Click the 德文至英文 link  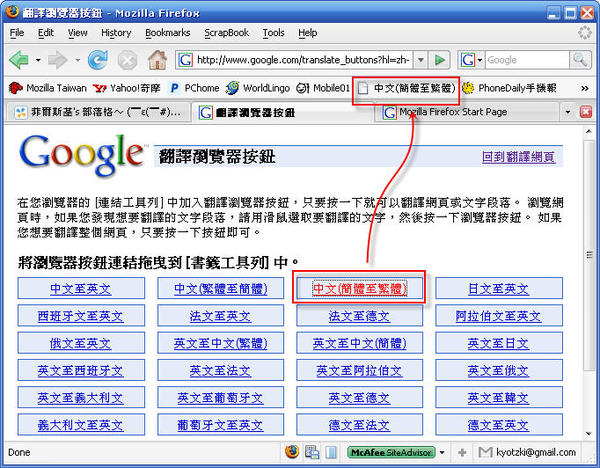click(x=499, y=425)
